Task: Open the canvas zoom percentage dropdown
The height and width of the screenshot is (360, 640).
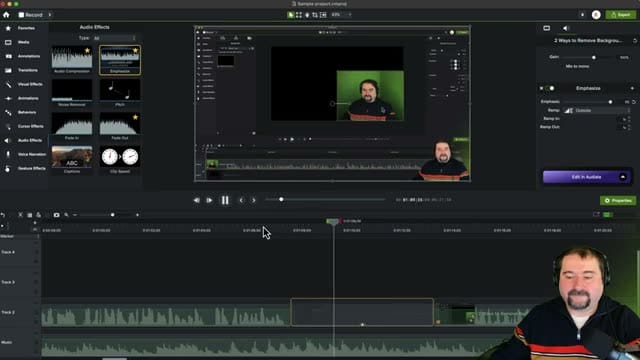Action: pyautogui.click(x=341, y=15)
